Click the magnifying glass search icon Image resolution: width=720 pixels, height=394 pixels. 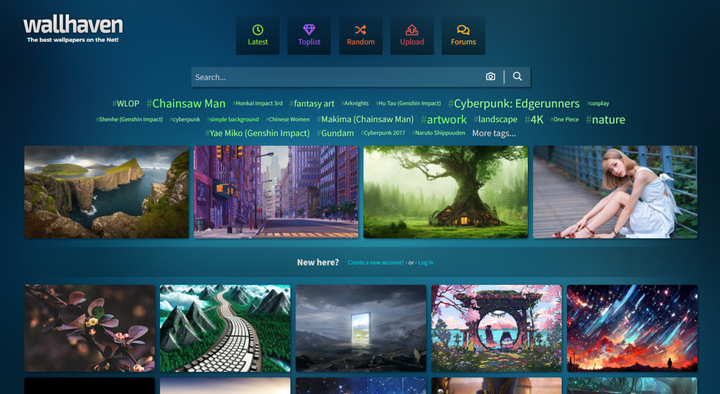pos(518,77)
